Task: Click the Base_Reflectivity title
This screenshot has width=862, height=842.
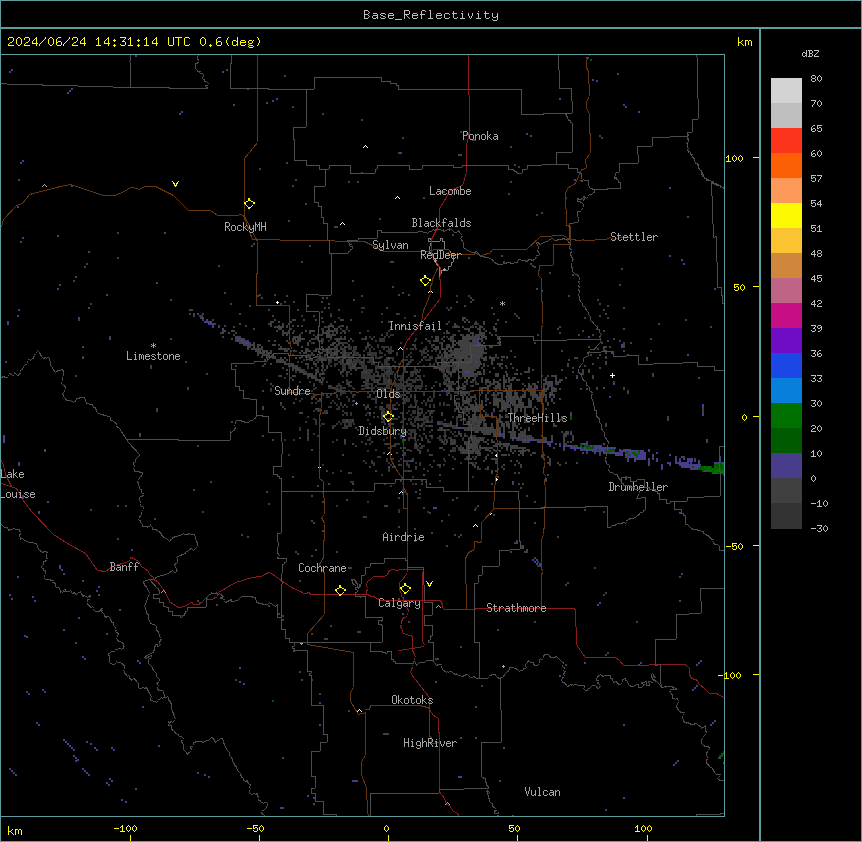Action: pyautogui.click(x=431, y=15)
